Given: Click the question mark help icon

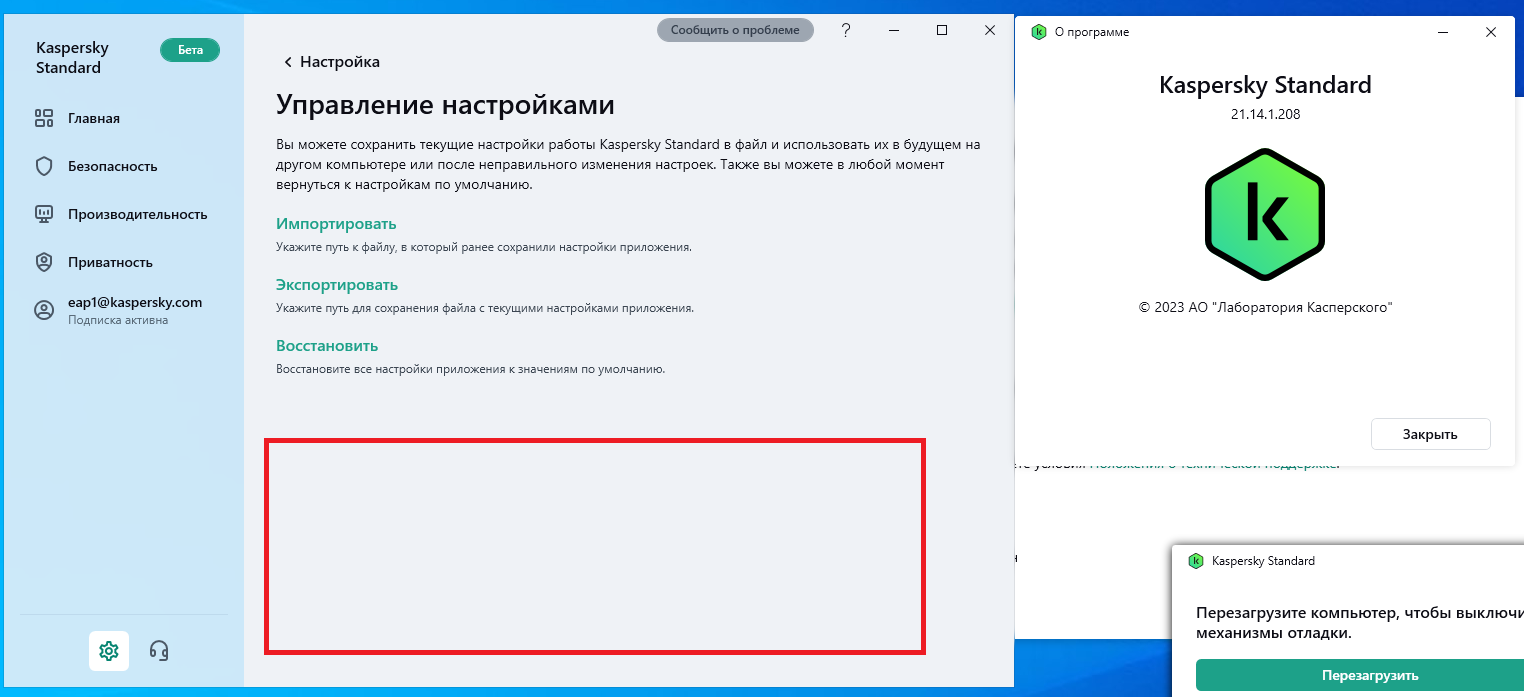Looking at the screenshot, I should click(846, 30).
